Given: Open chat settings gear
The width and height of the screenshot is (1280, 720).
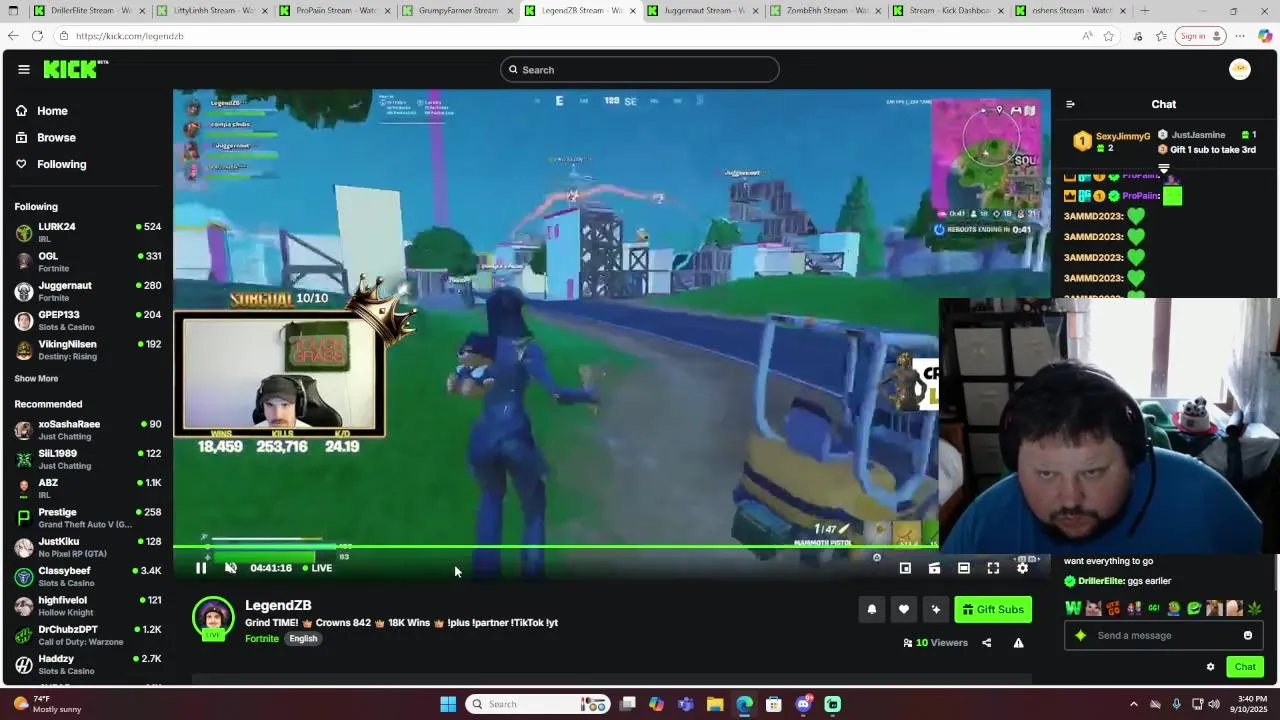Looking at the screenshot, I should (1211, 667).
